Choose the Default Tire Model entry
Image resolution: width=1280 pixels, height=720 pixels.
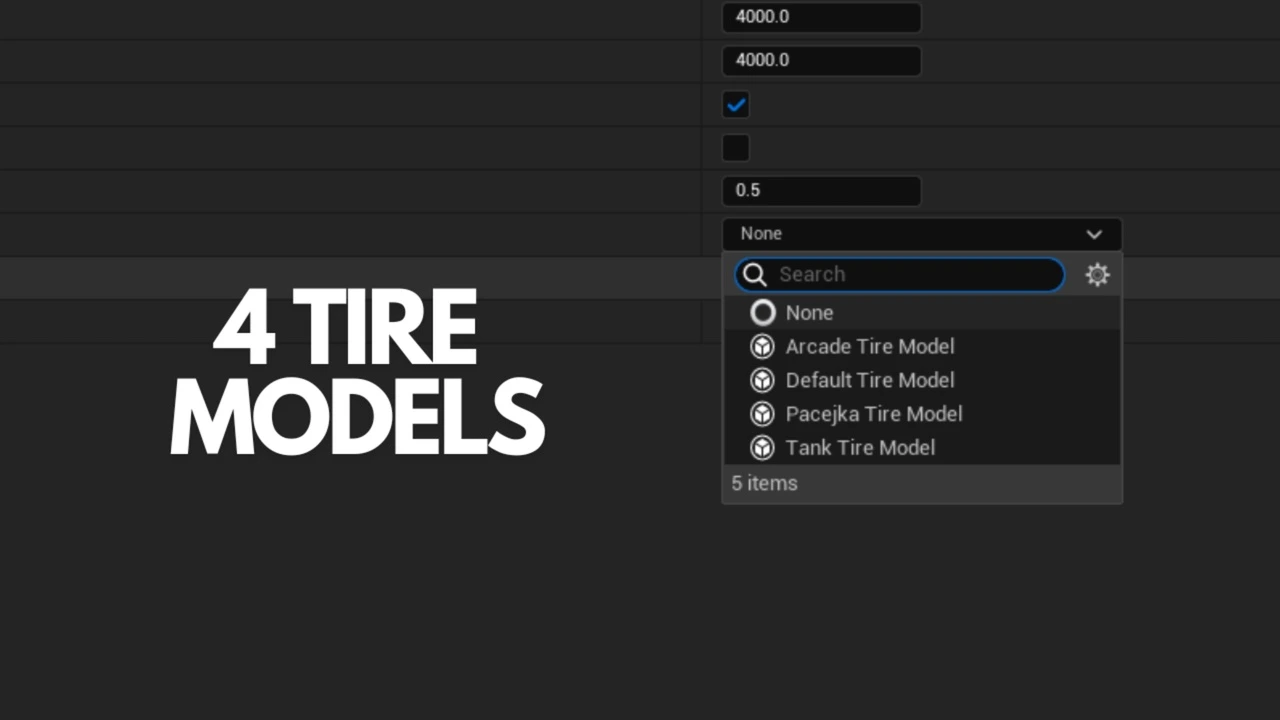869,381
